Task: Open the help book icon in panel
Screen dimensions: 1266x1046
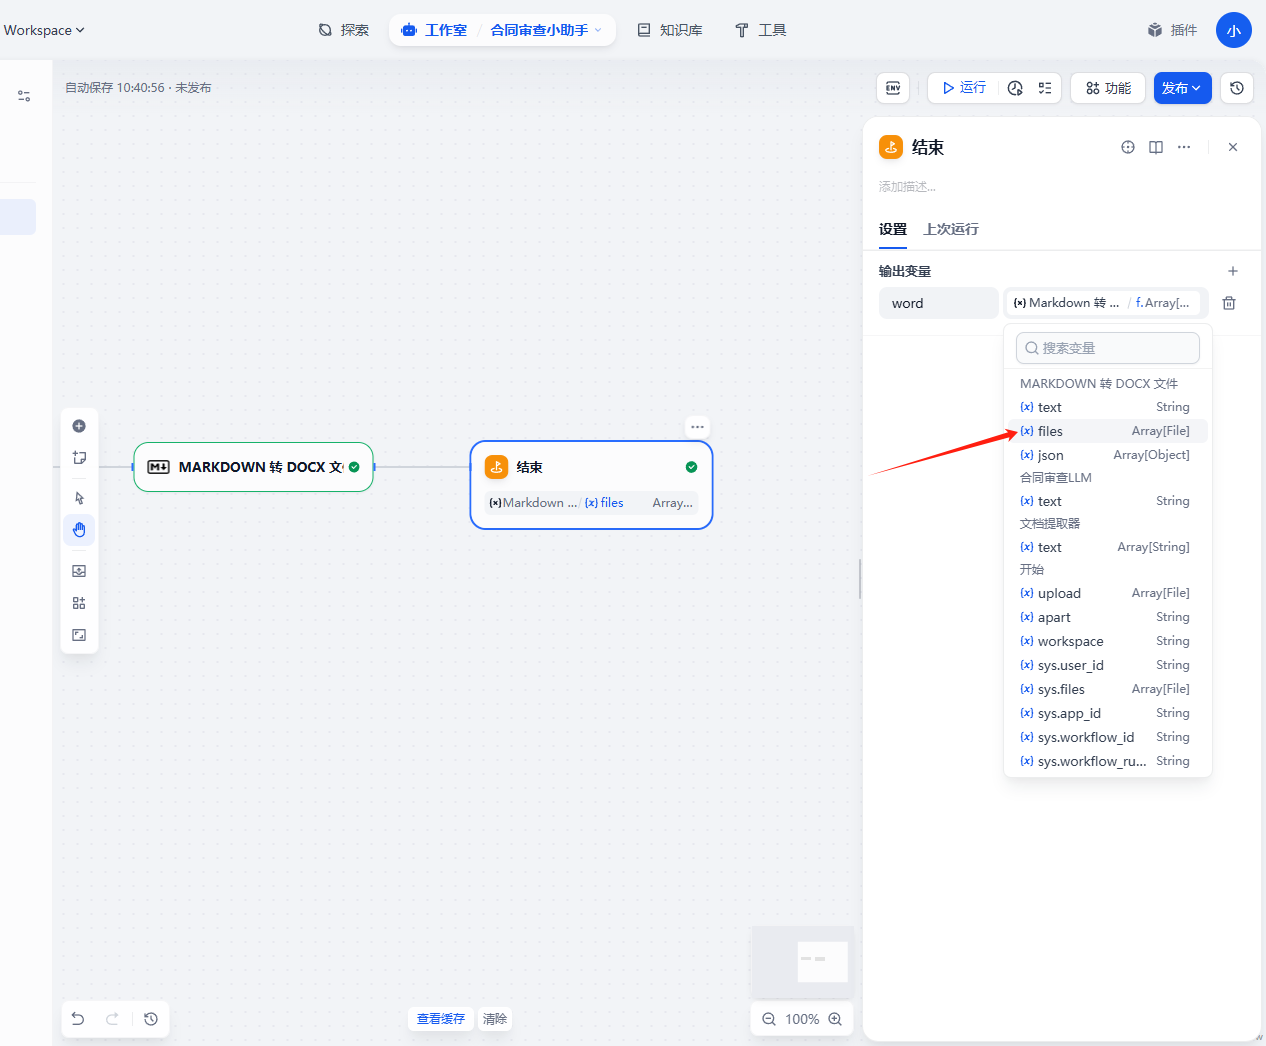Action: coord(1156,147)
